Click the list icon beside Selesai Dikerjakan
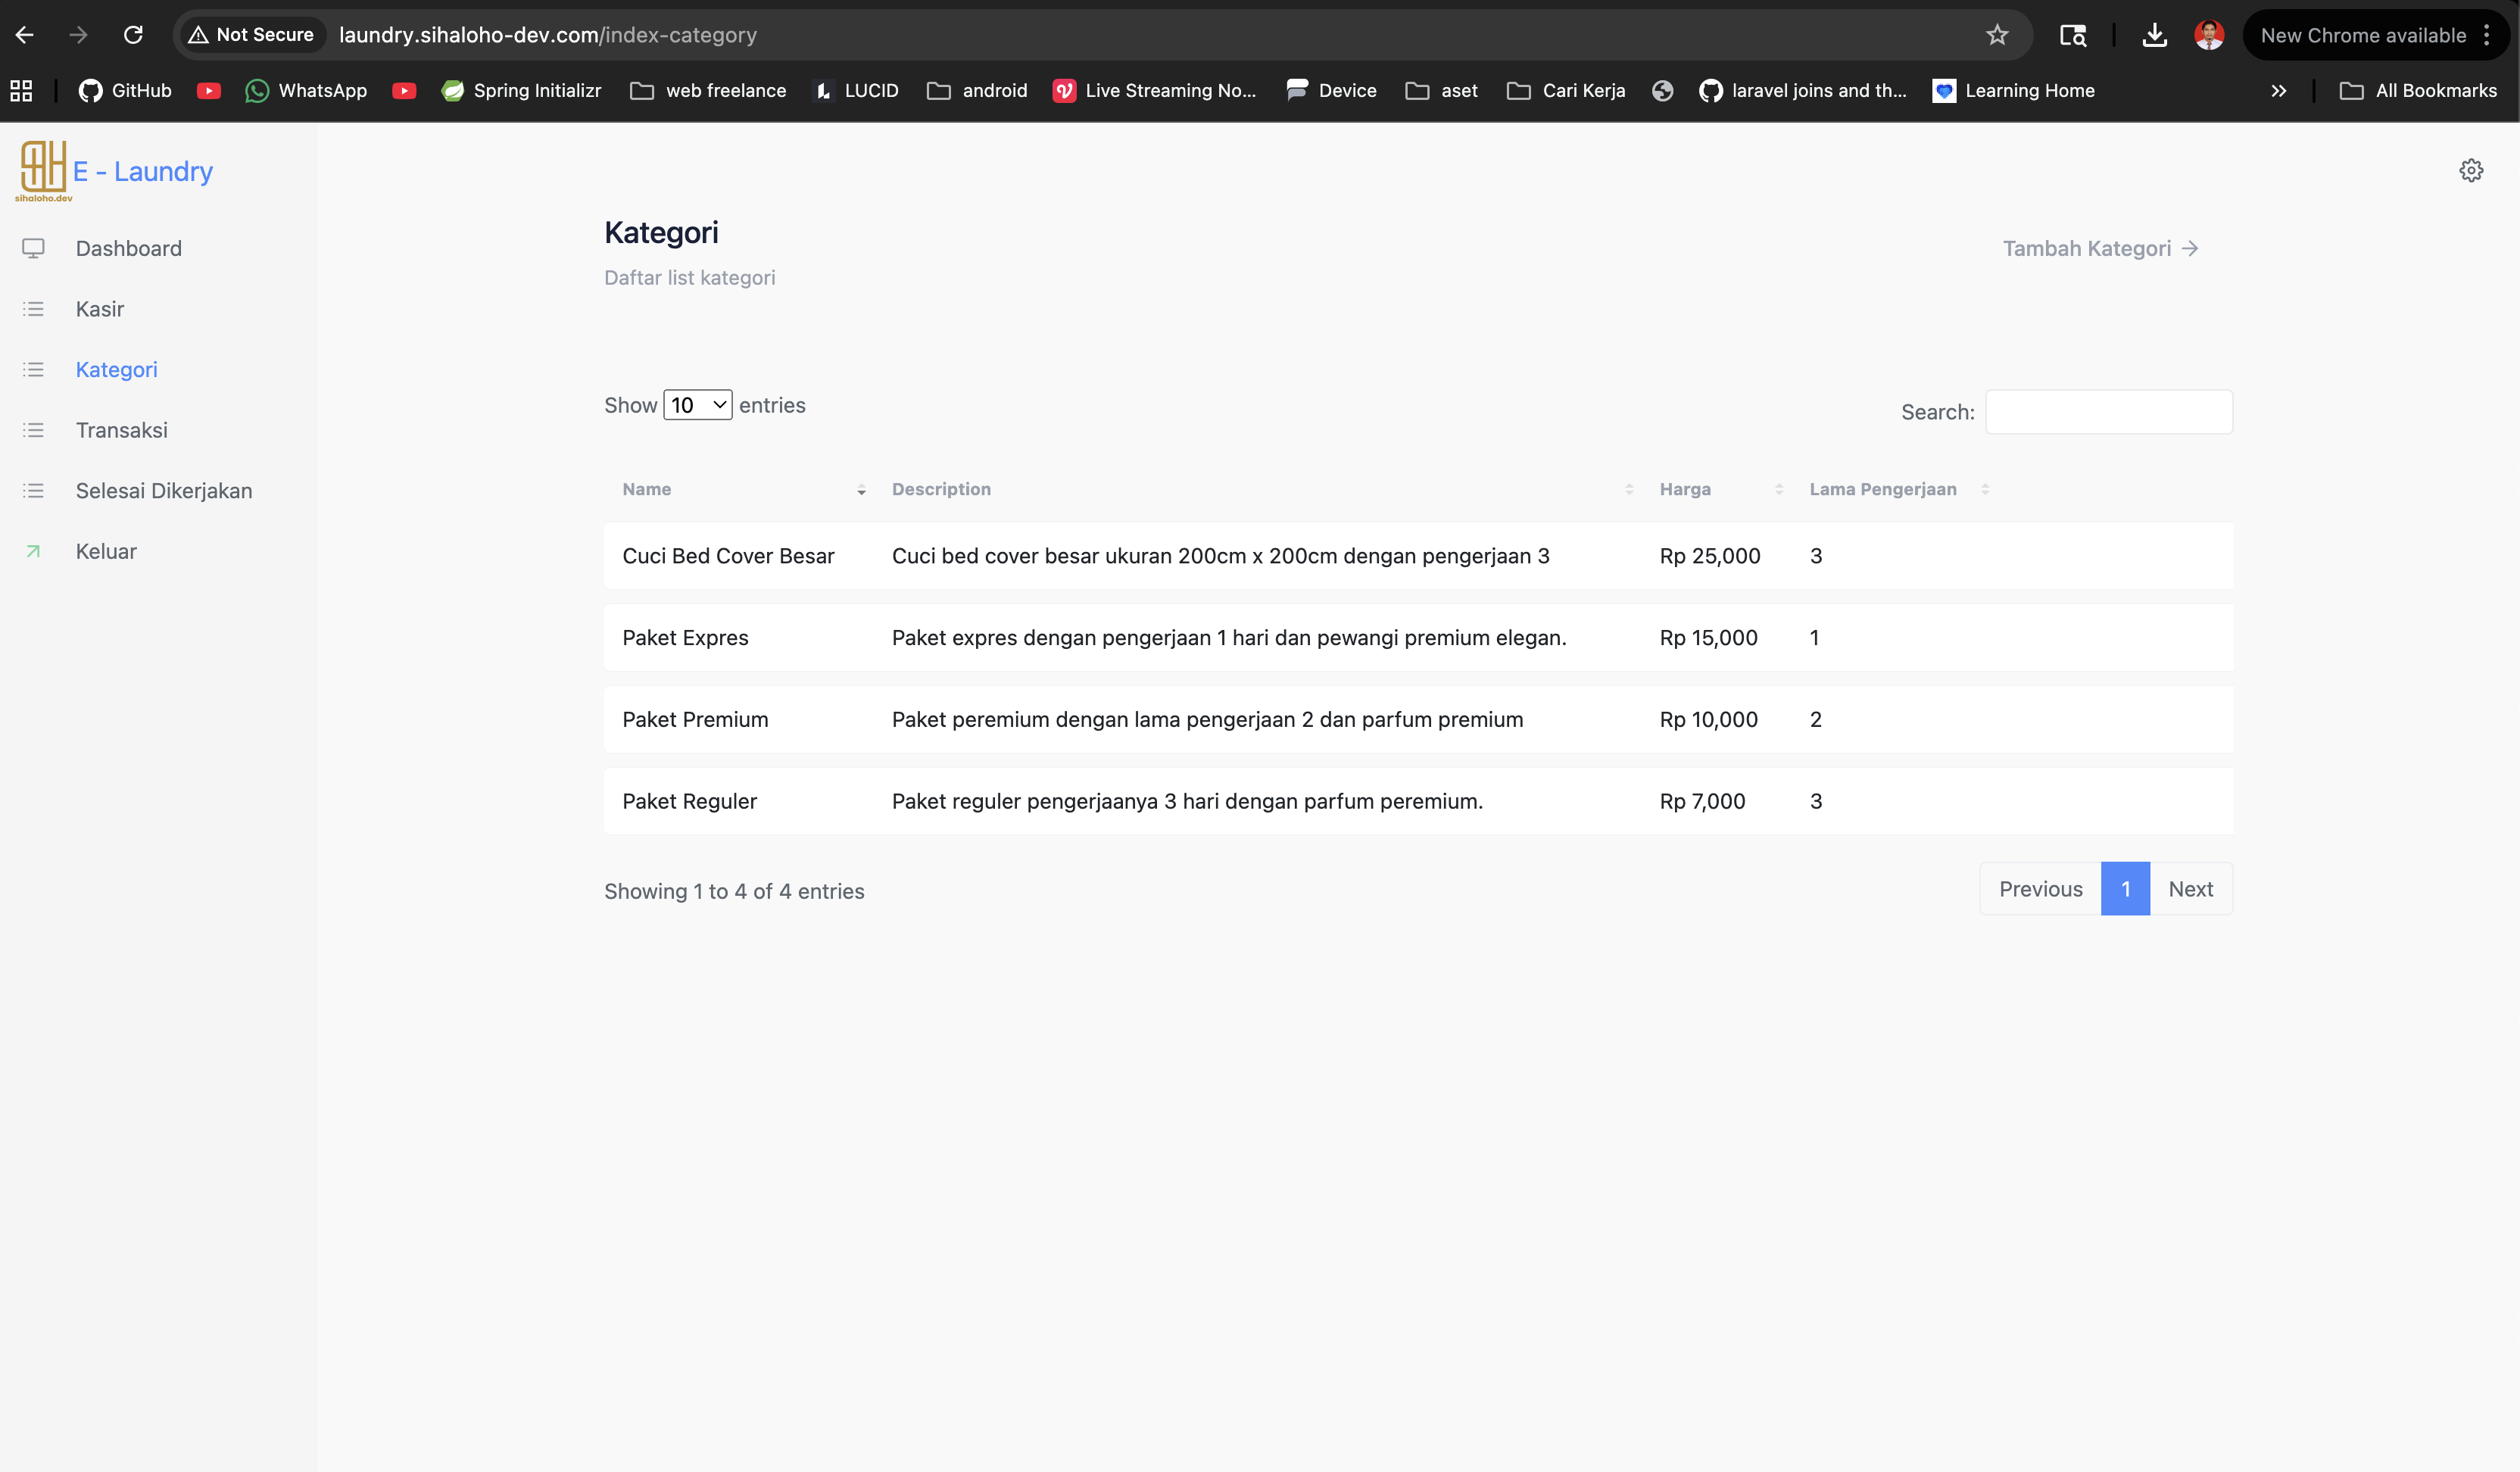The width and height of the screenshot is (2520, 1472). coord(33,491)
